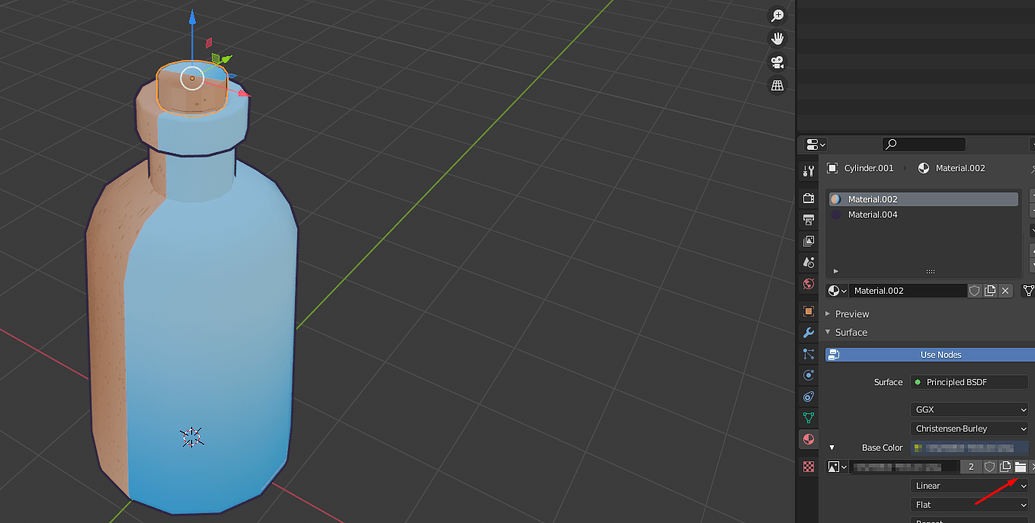Open the browse material dropdown

click(x=836, y=291)
